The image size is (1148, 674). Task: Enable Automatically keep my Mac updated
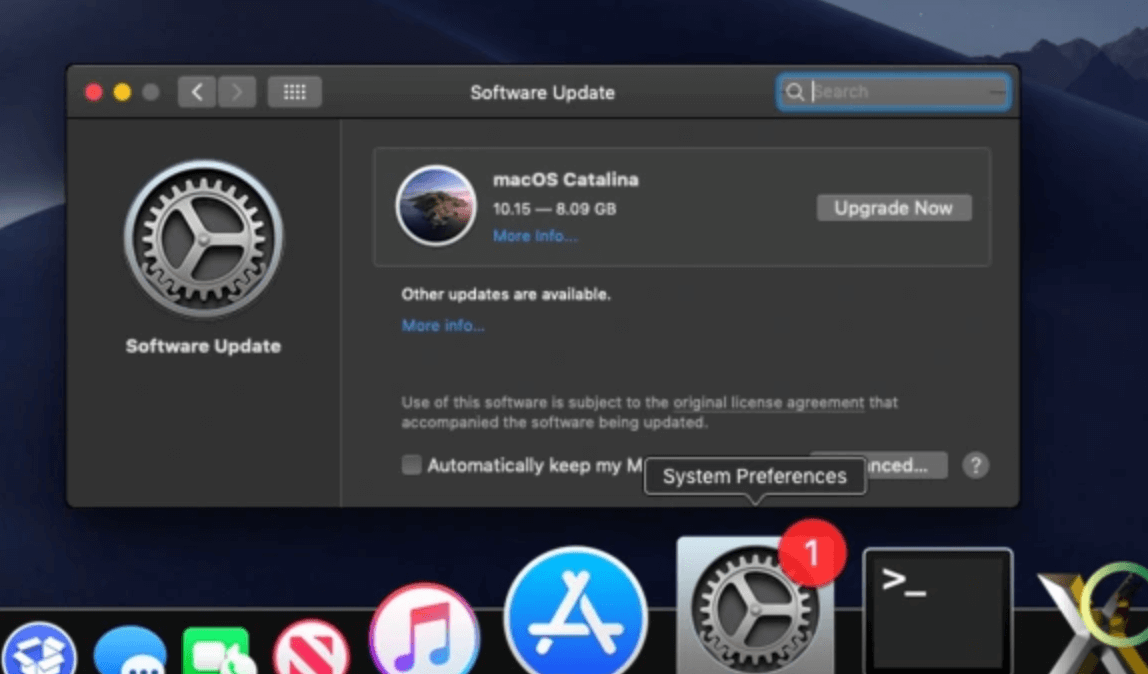(x=411, y=465)
